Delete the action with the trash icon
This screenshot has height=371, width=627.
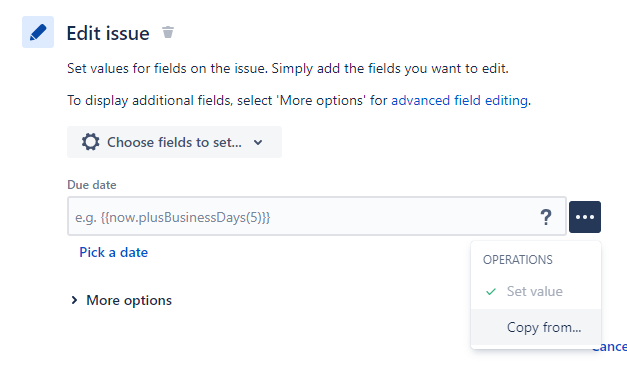click(168, 32)
